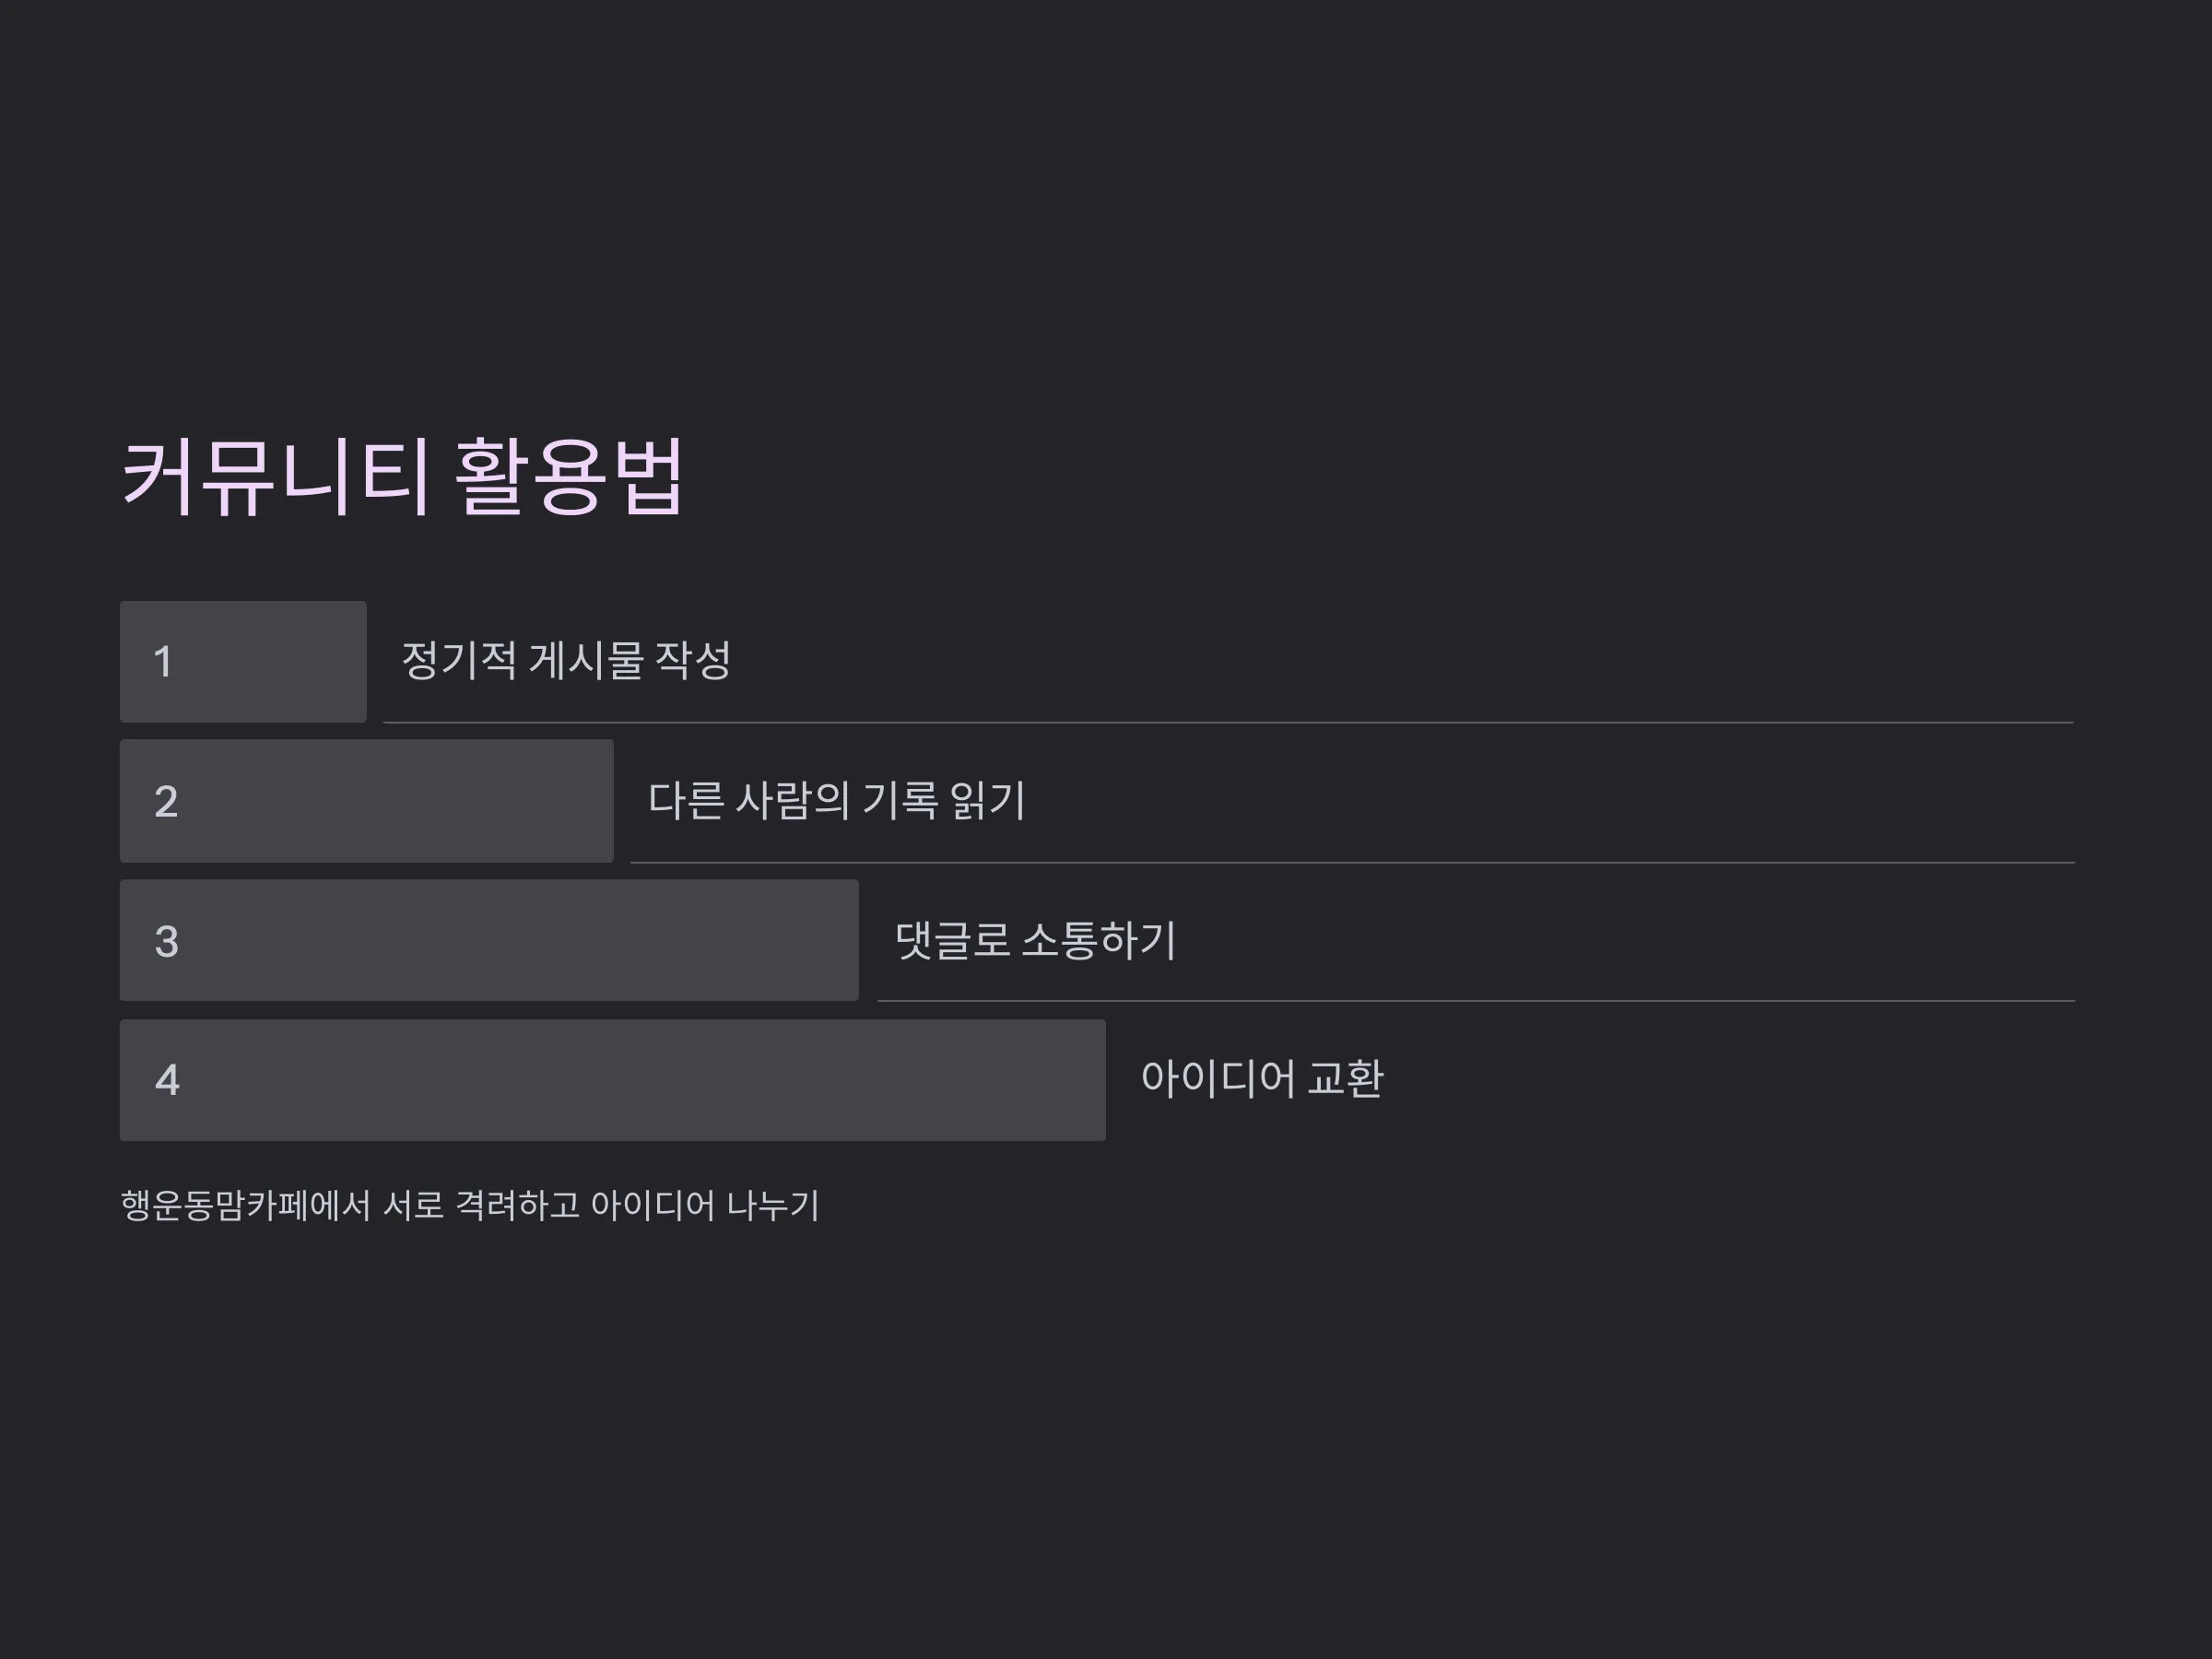Click the word 게시물 in the first item
Viewport: 2212px width, 1659px height.
point(586,661)
